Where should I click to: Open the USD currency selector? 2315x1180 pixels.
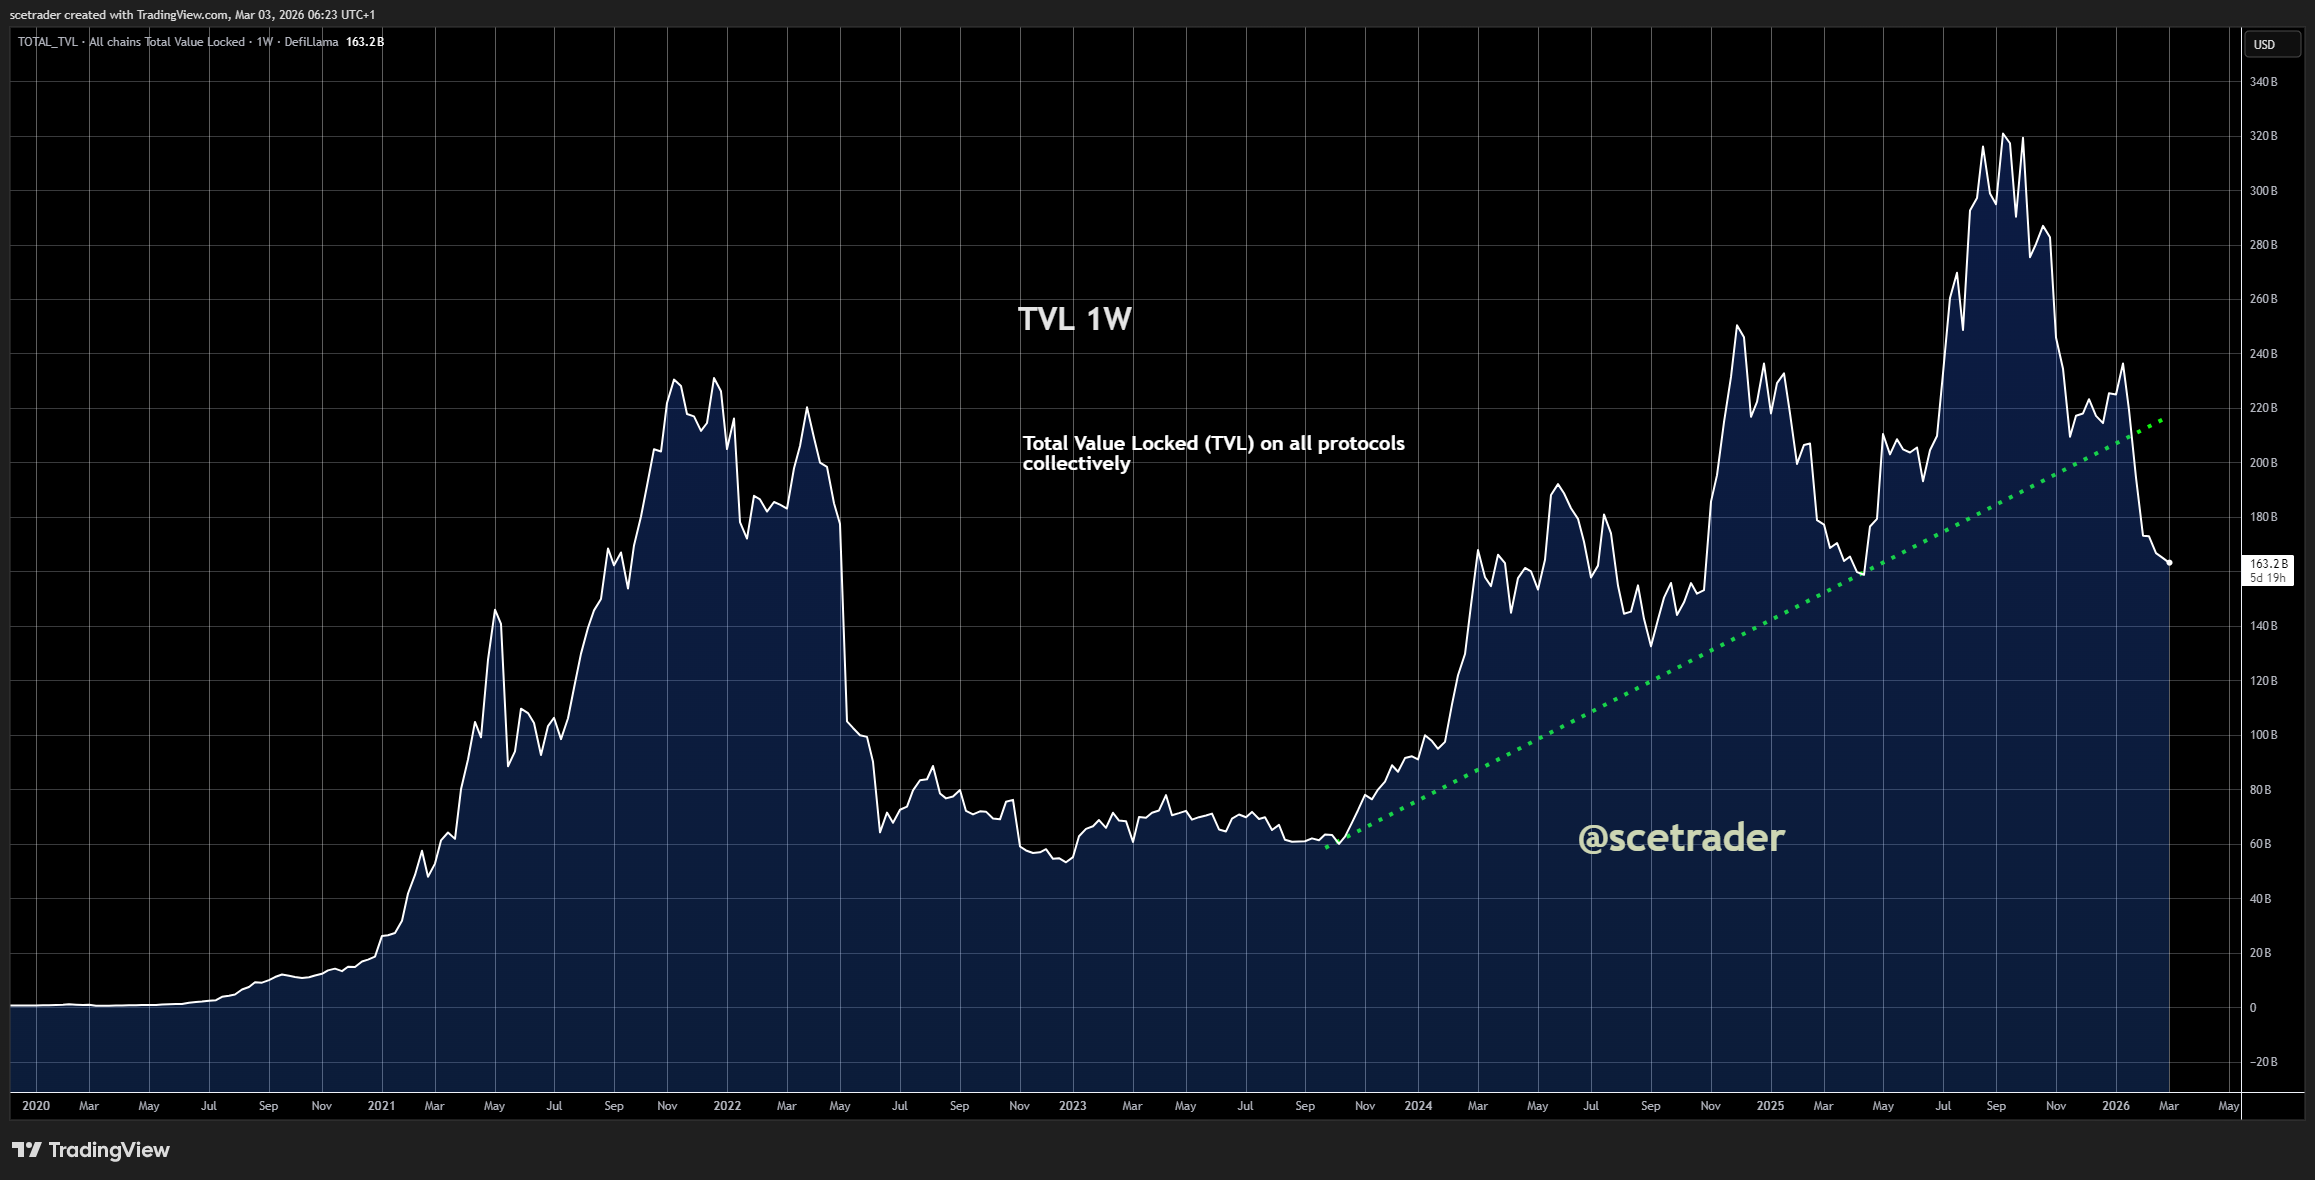(2264, 44)
